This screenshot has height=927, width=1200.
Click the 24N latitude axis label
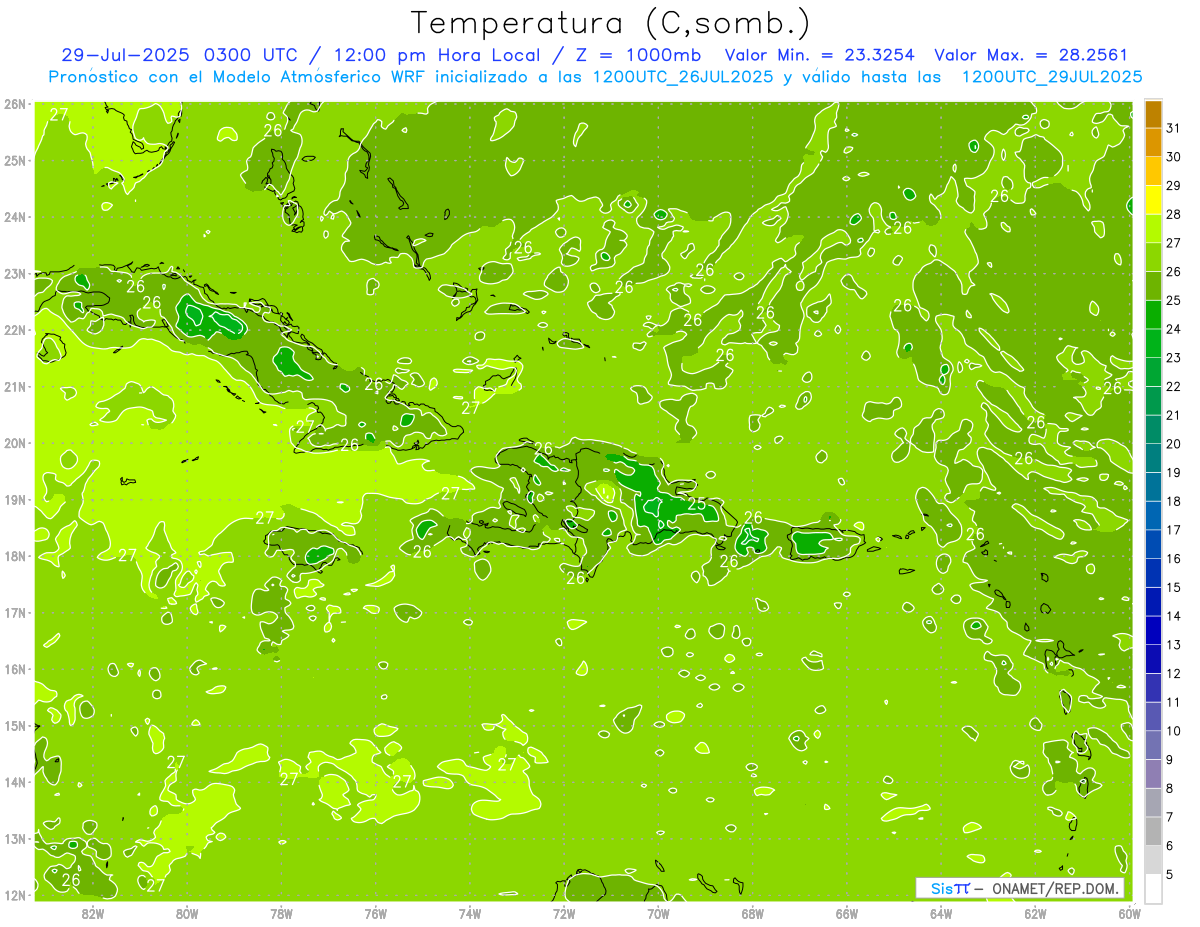(14, 217)
